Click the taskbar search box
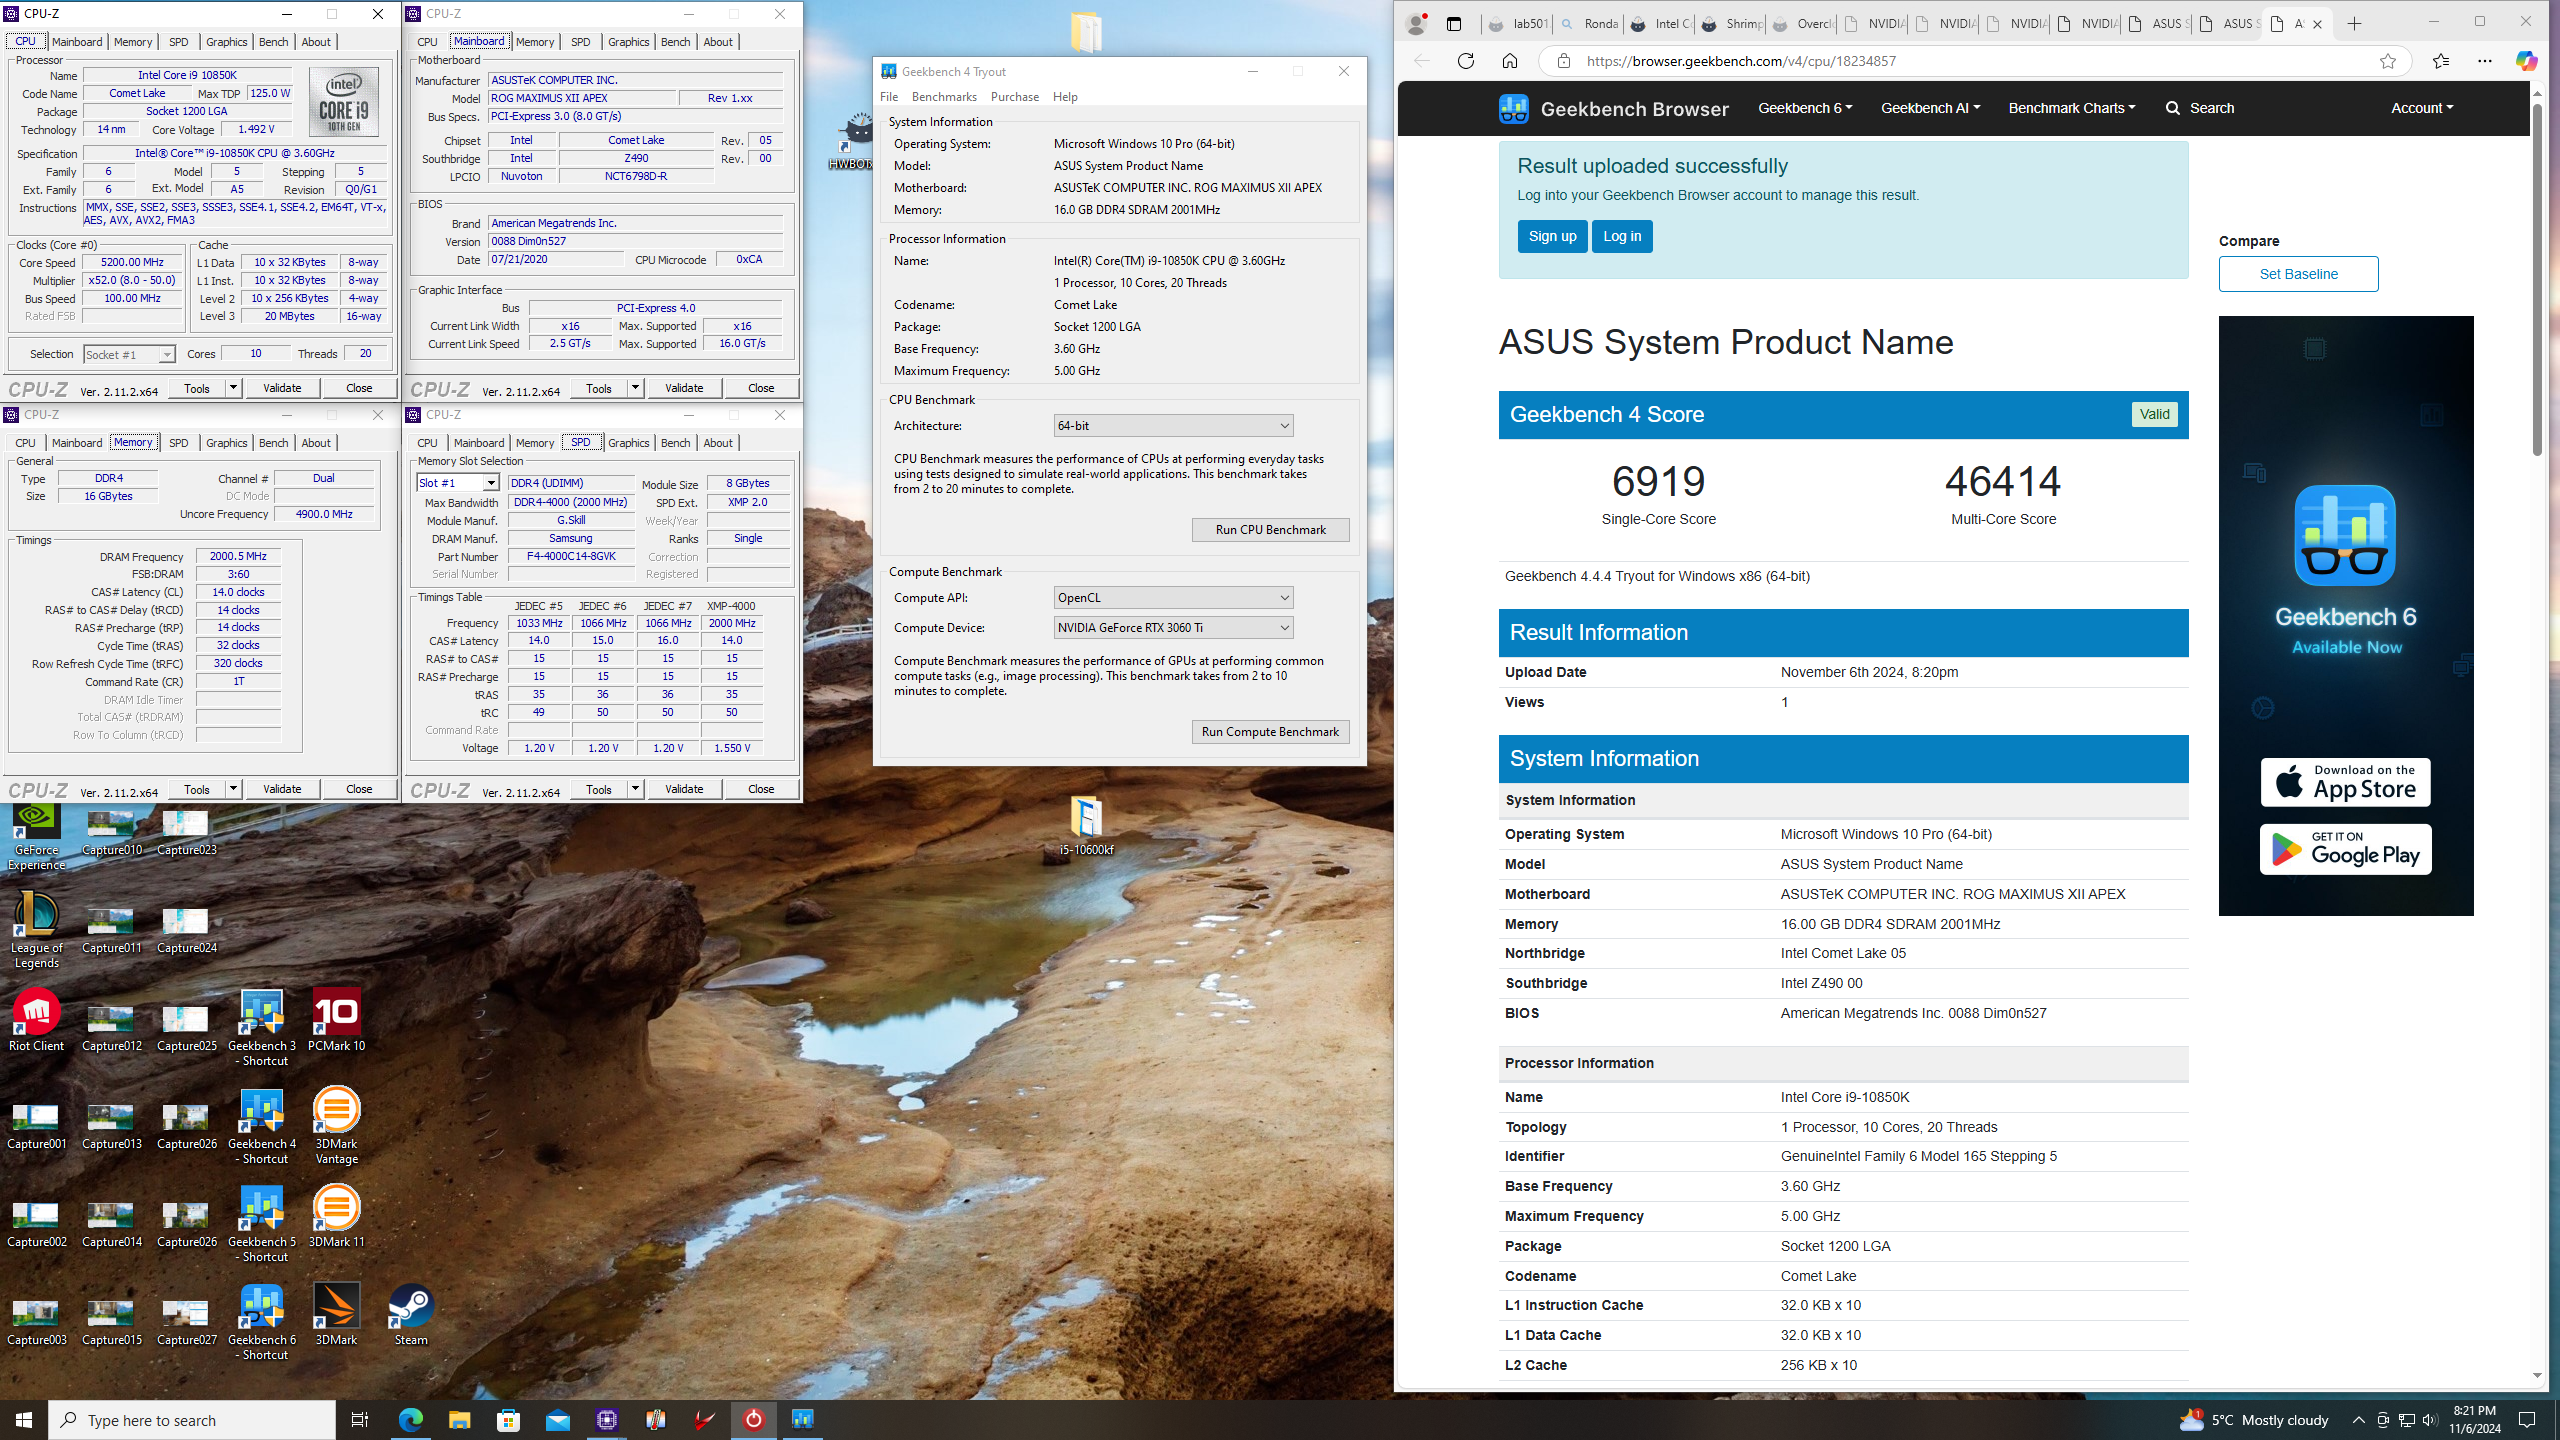 point(192,1420)
